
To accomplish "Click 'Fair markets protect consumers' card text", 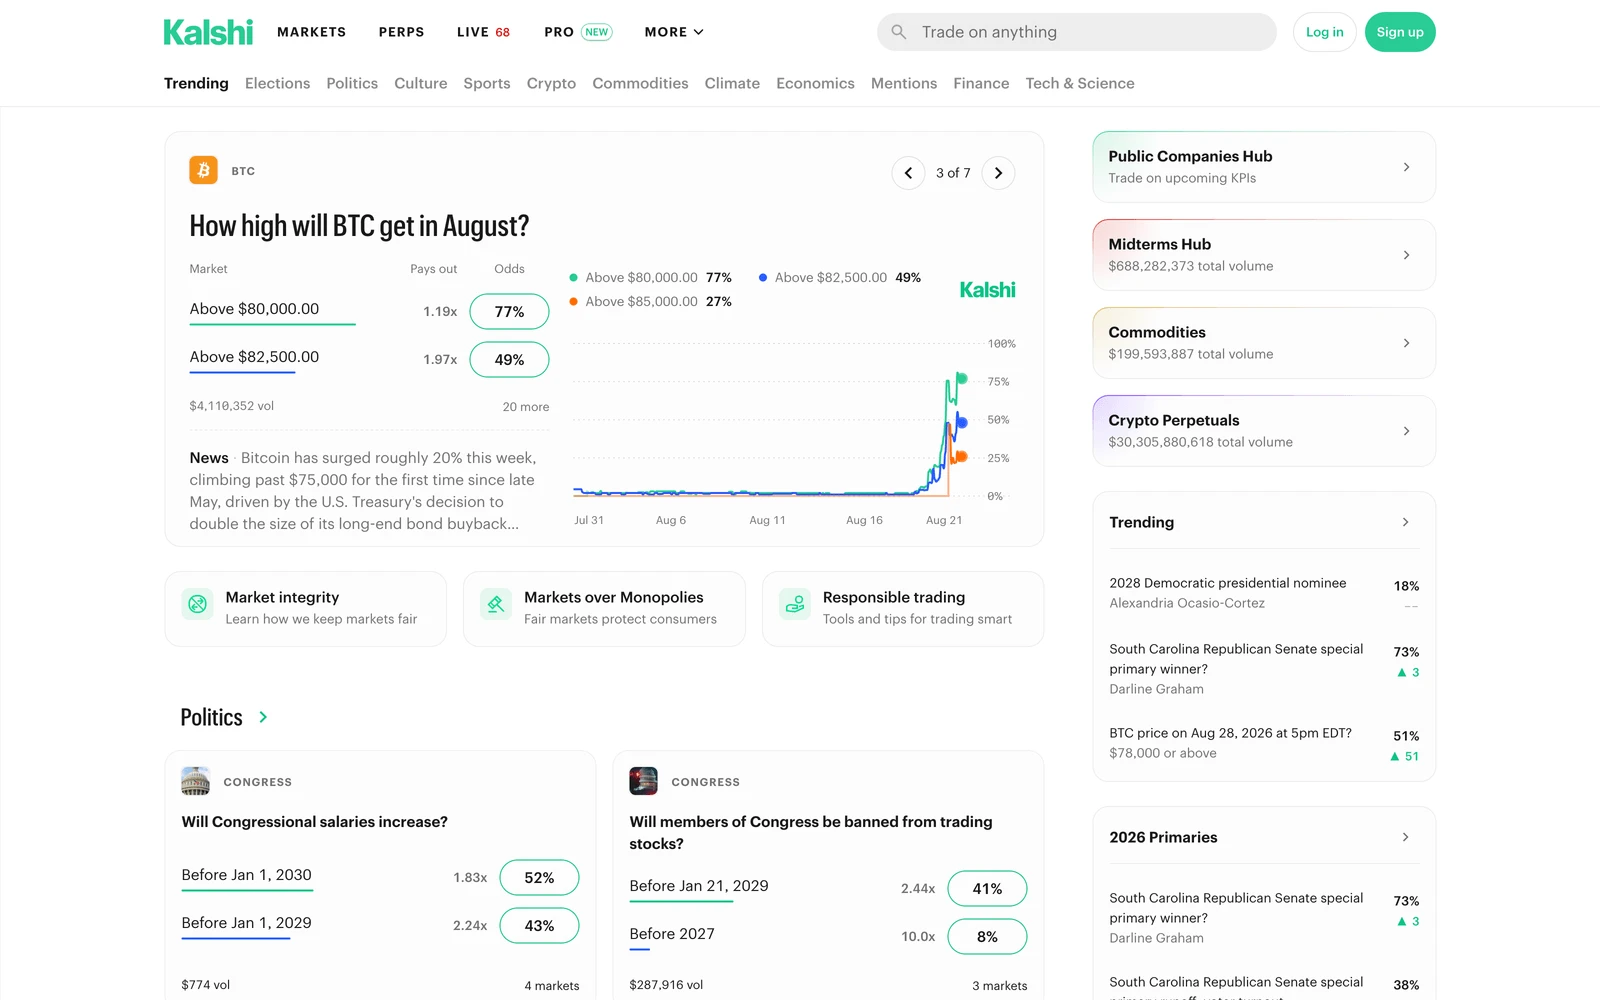I will (620, 619).
